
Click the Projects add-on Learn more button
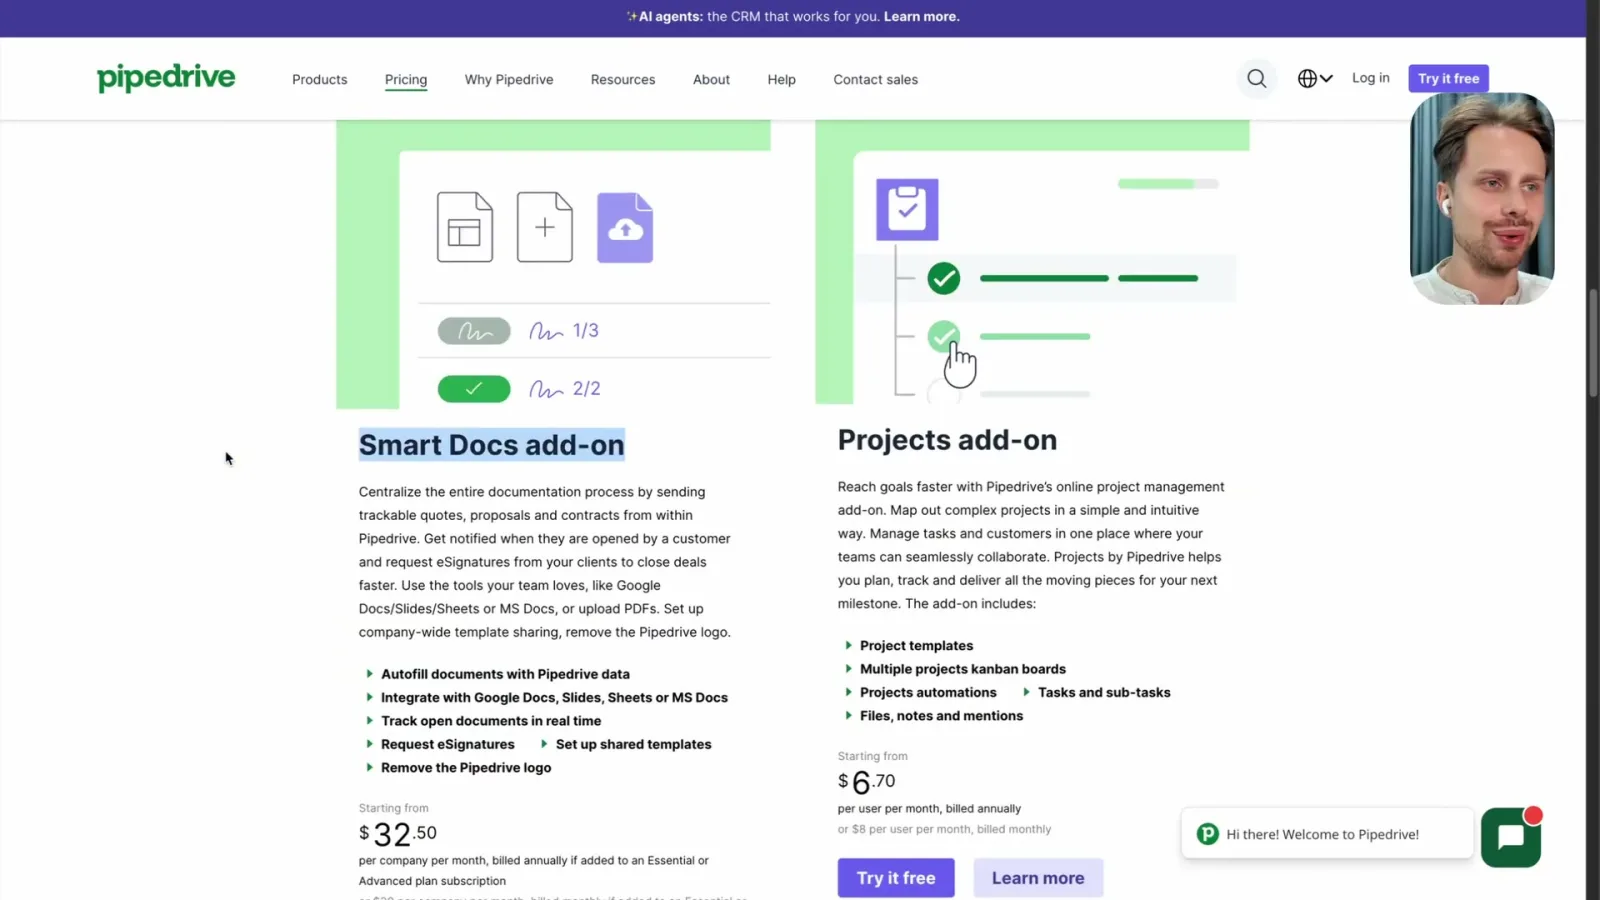pyautogui.click(x=1038, y=878)
